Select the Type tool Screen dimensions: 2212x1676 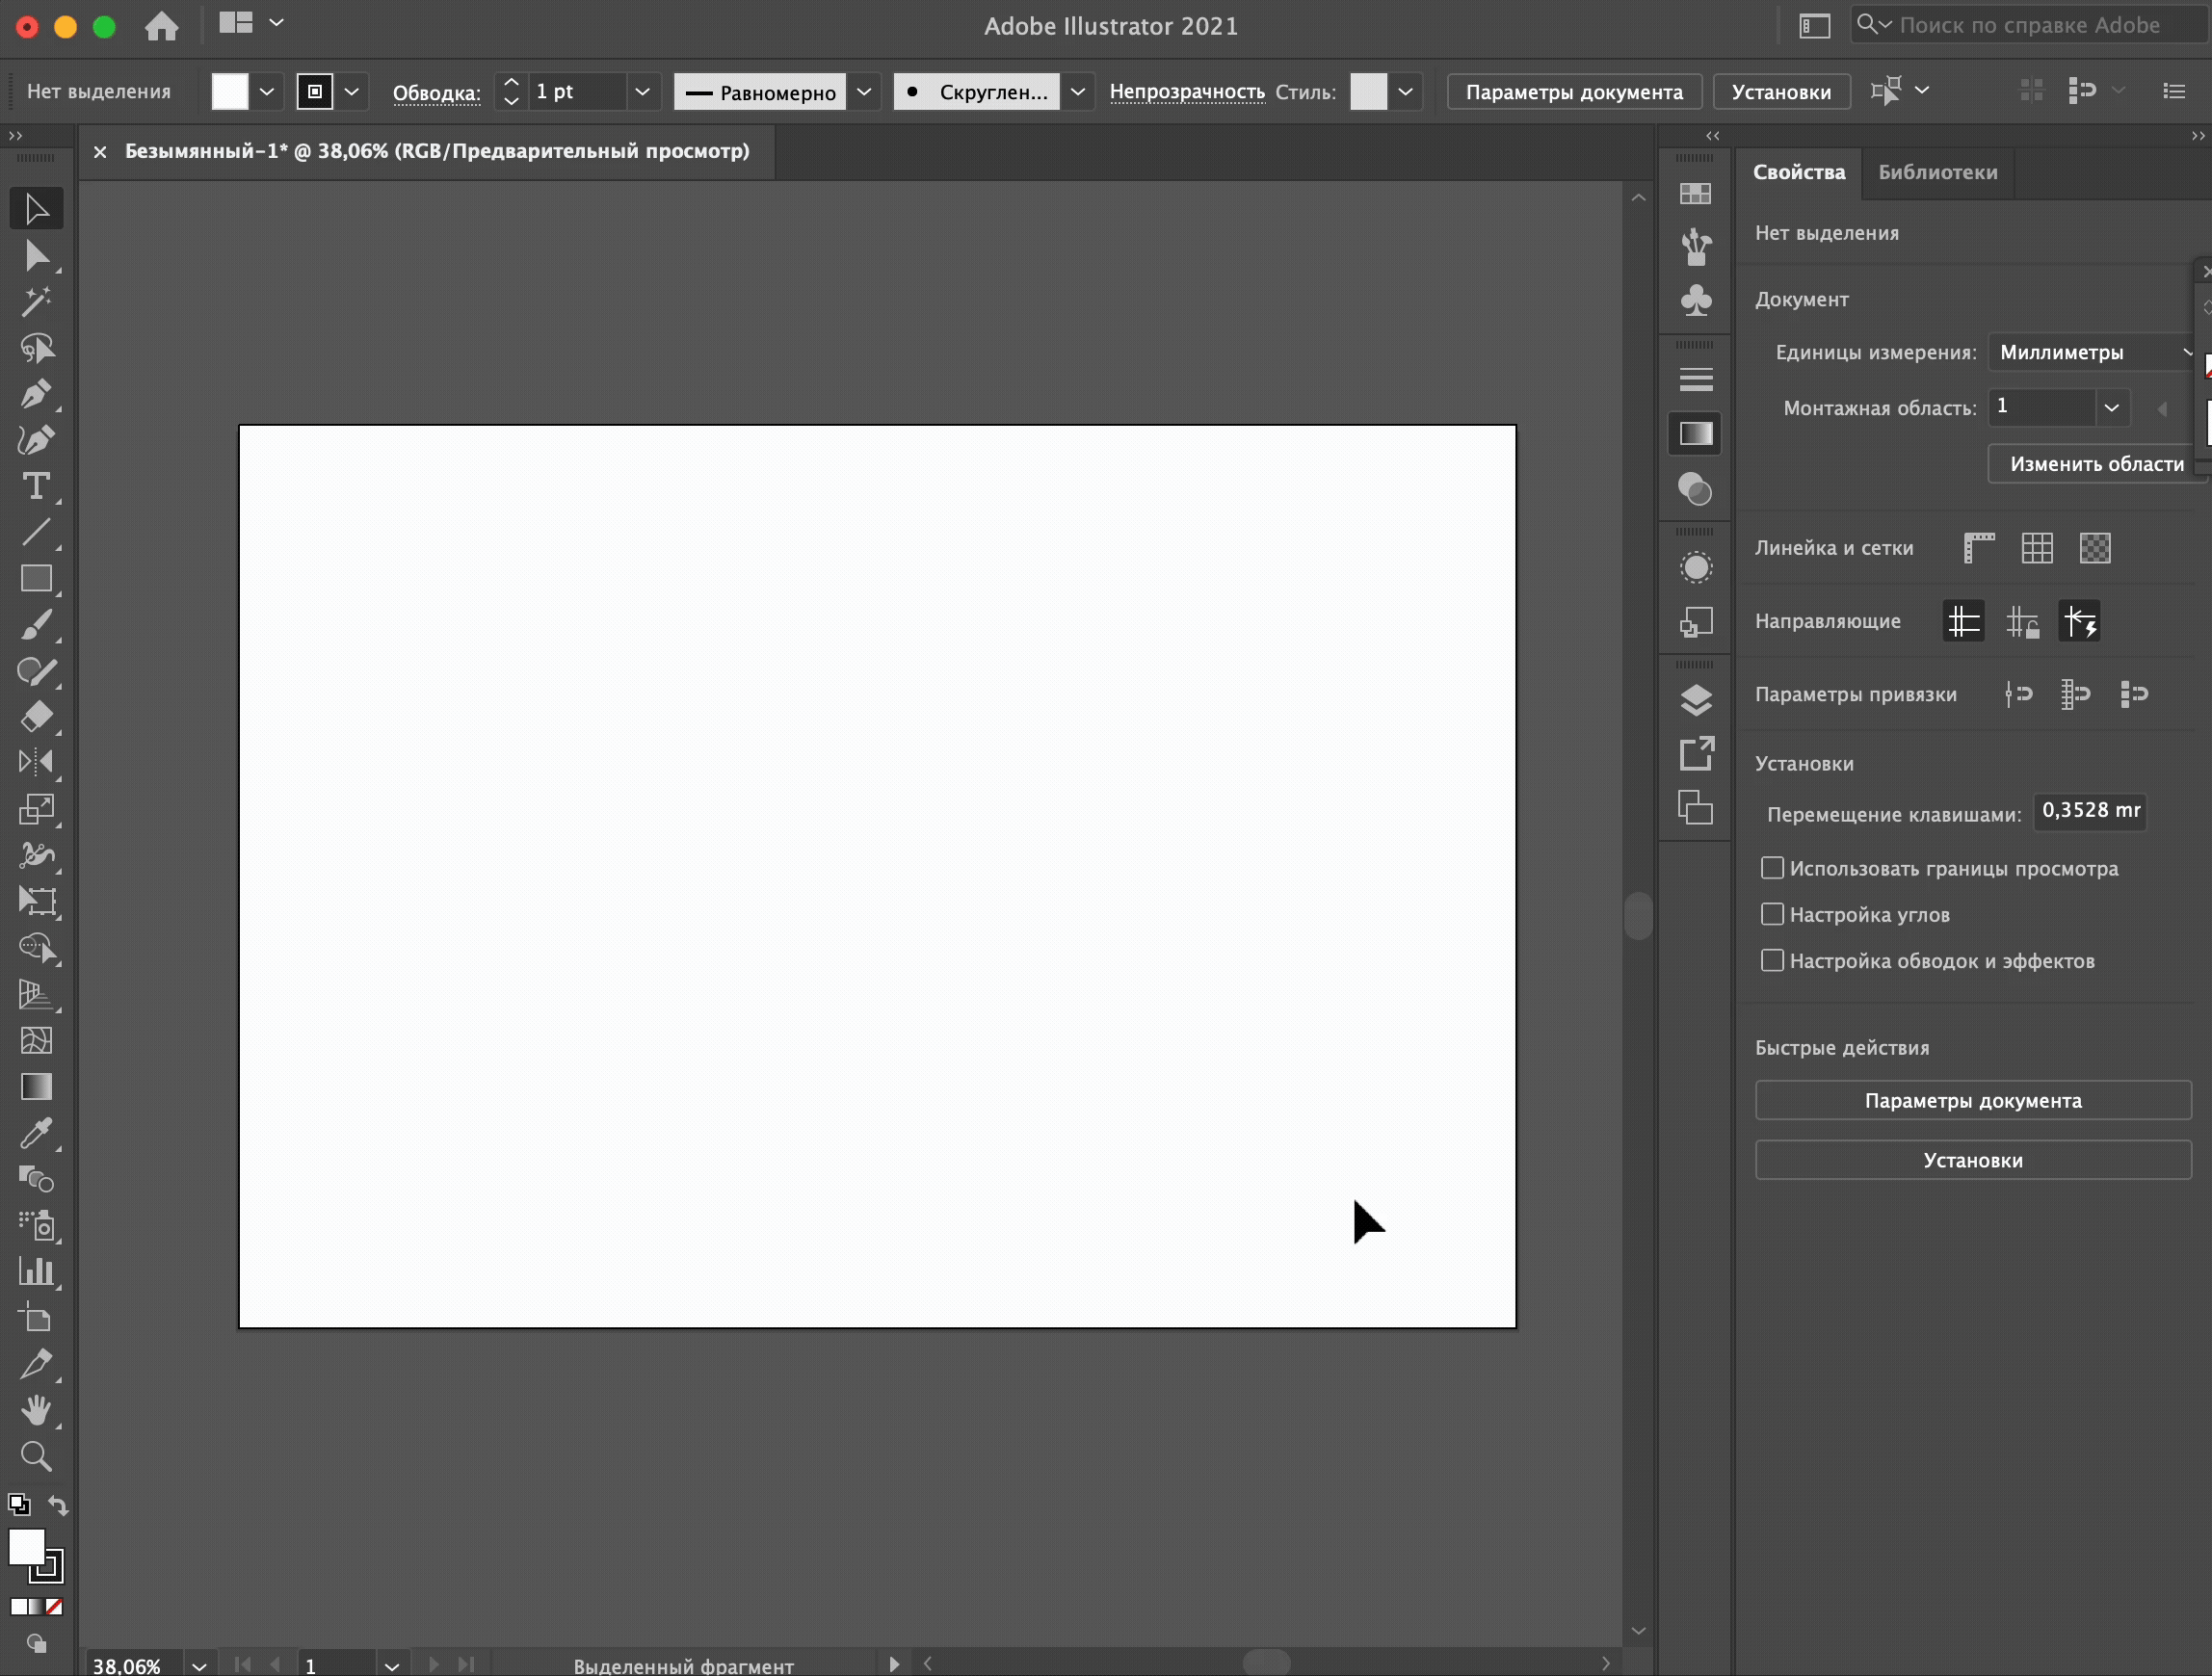[x=36, y=487]
